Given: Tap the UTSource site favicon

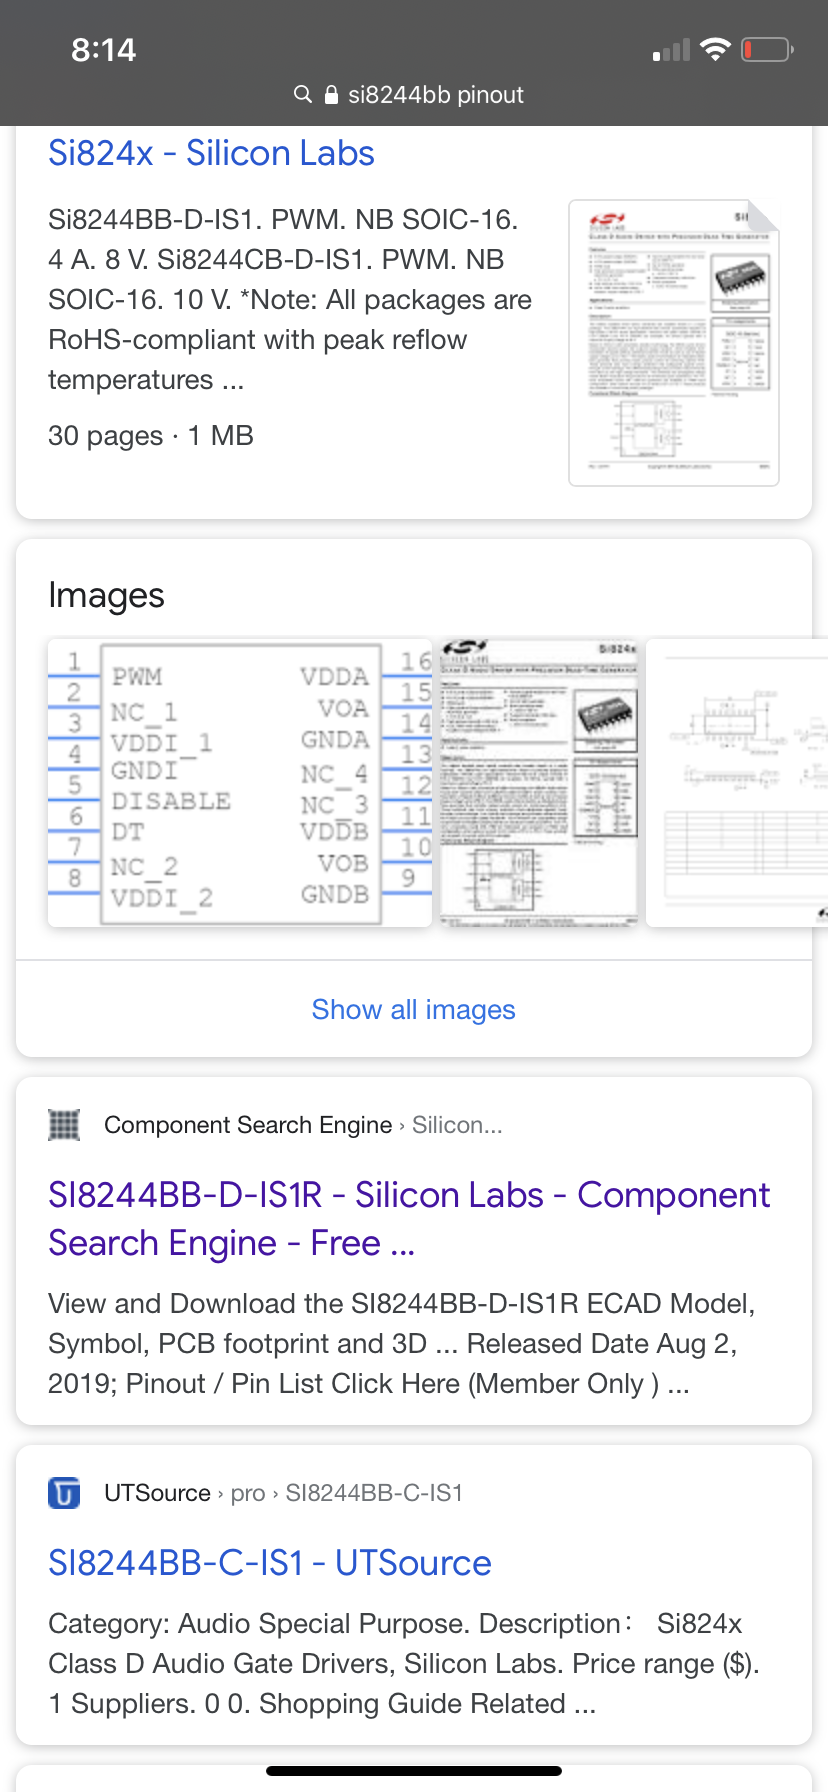Looking at the screenshot, I should click(64, 1493).
